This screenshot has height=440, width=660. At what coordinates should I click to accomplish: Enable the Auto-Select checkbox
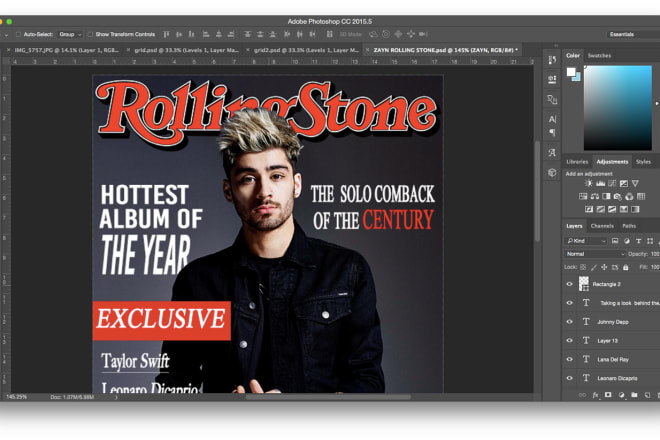(18, 34)
